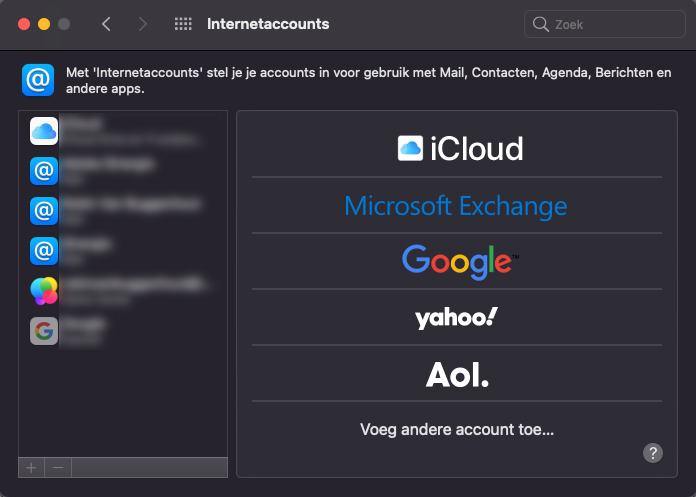
Task: Select the third @ account in sidebar
Action: tap(43, 211)
